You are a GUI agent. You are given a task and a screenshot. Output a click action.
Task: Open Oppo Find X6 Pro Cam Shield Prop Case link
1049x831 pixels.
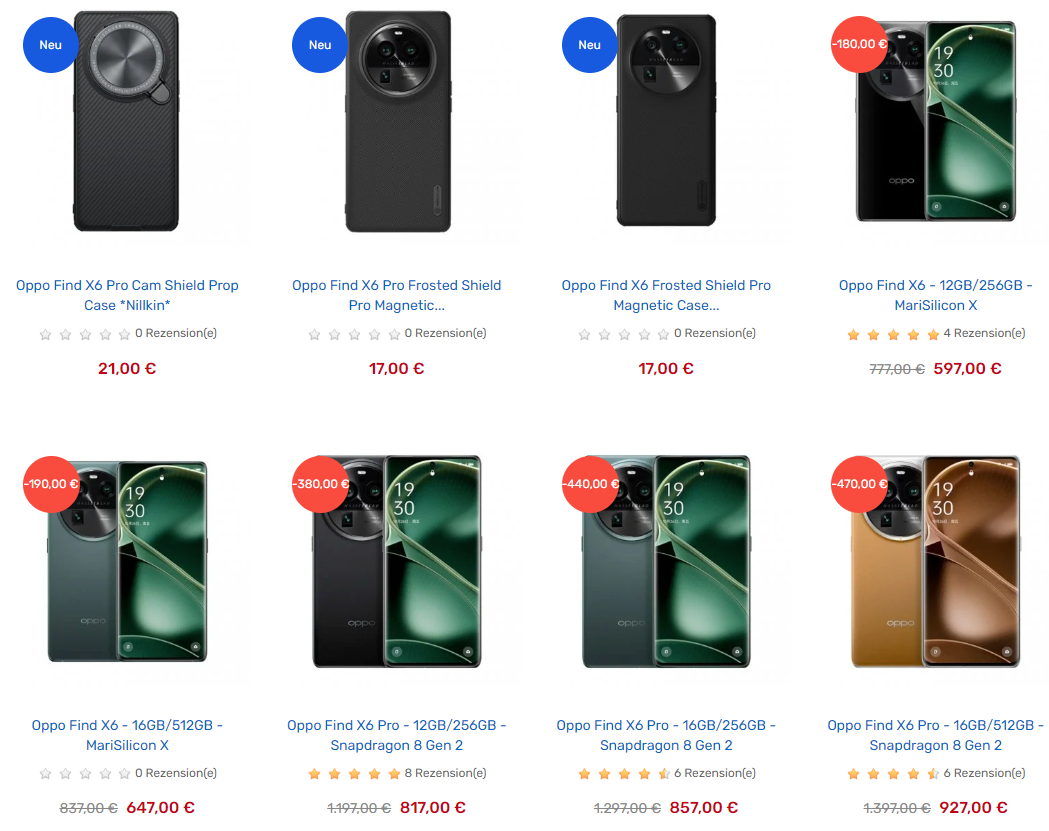pyautogui.click(x=127, y=295)
